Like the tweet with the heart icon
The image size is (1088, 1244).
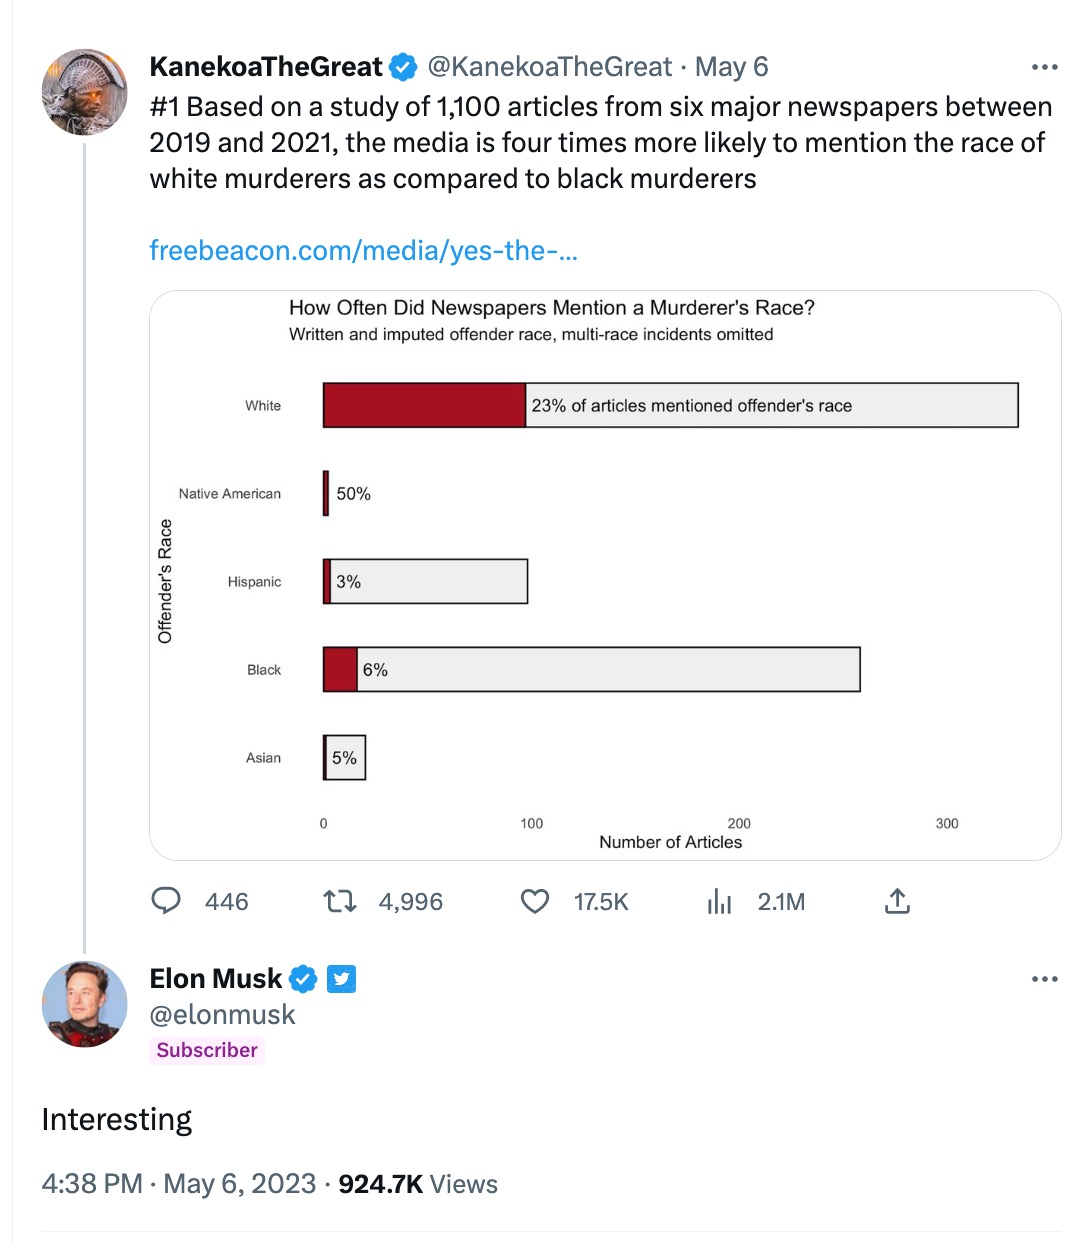click(x=534, y=901)
